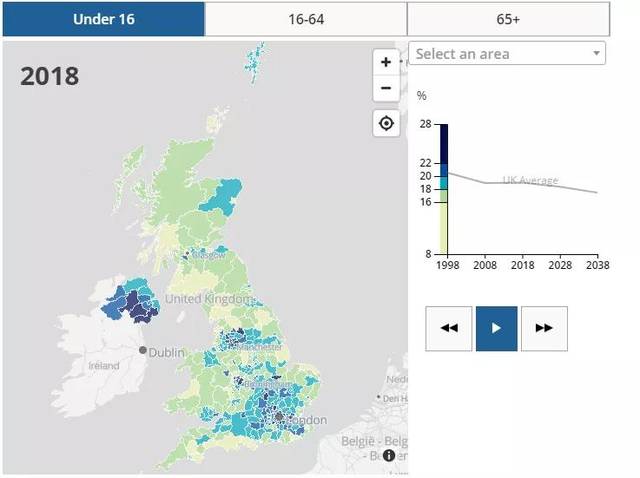This screenshot has width=640, height=478.
Task: Click the Dublin city marker dot
Action: [x=143, y=350]
